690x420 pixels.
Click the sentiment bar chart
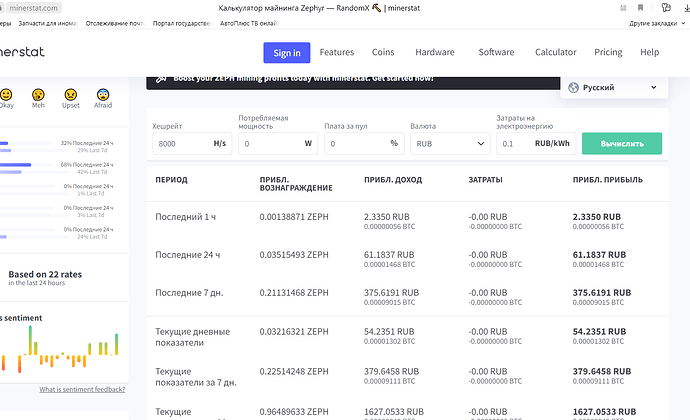coord(59,351)
